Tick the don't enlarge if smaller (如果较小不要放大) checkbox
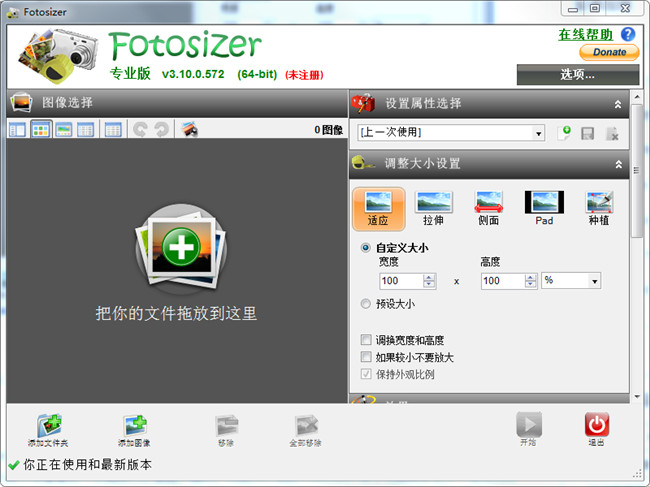650x487 pixels. point(366,357)
